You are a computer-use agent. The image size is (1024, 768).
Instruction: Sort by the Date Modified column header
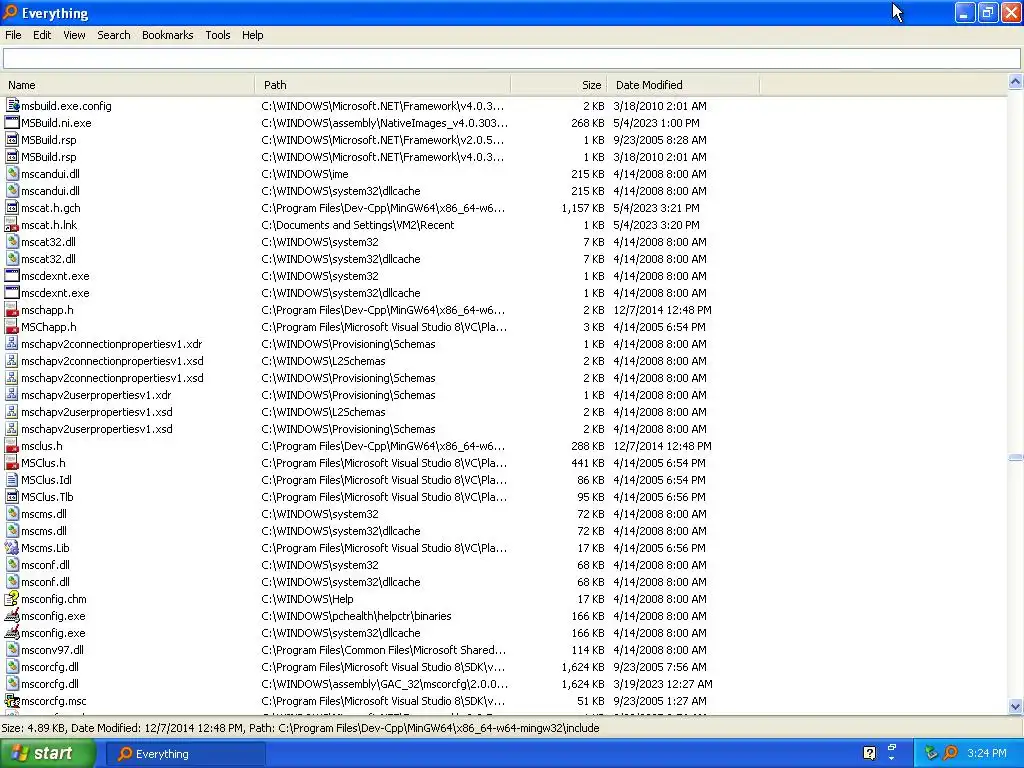pyautogui.click(x=683, y=85)
